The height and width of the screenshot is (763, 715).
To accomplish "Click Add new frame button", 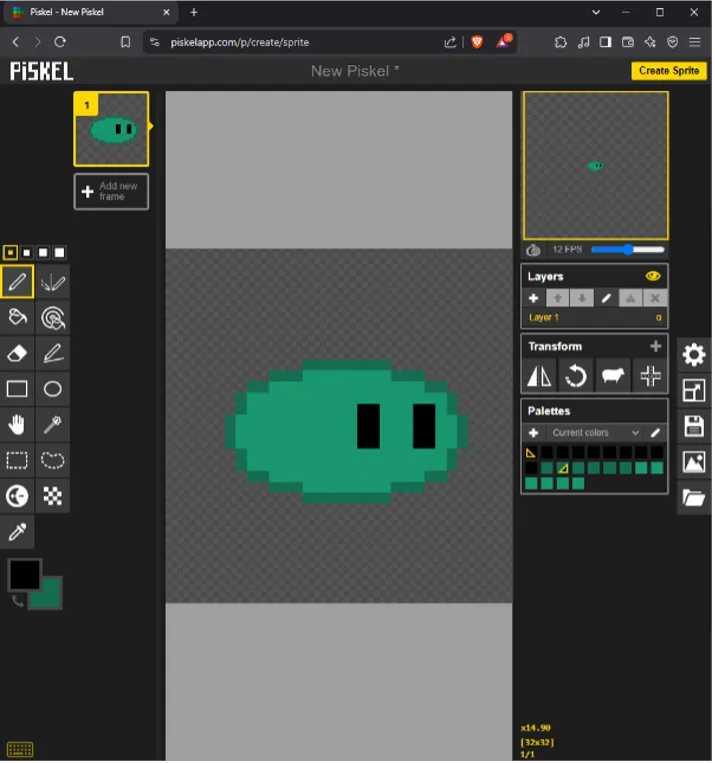I will click(111, 192).
